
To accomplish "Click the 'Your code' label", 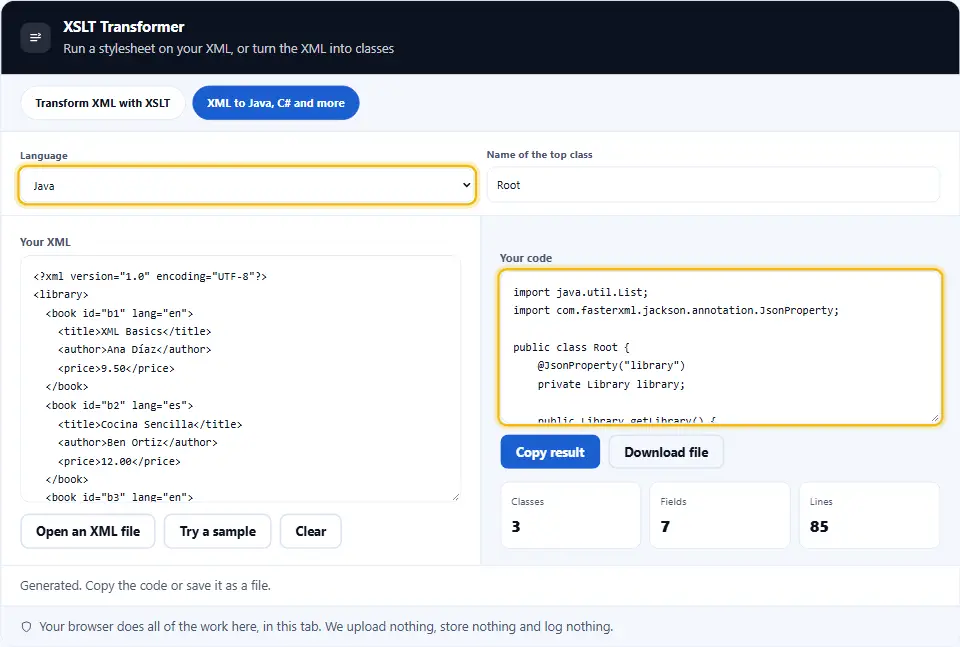I will [x=526, y=258].
